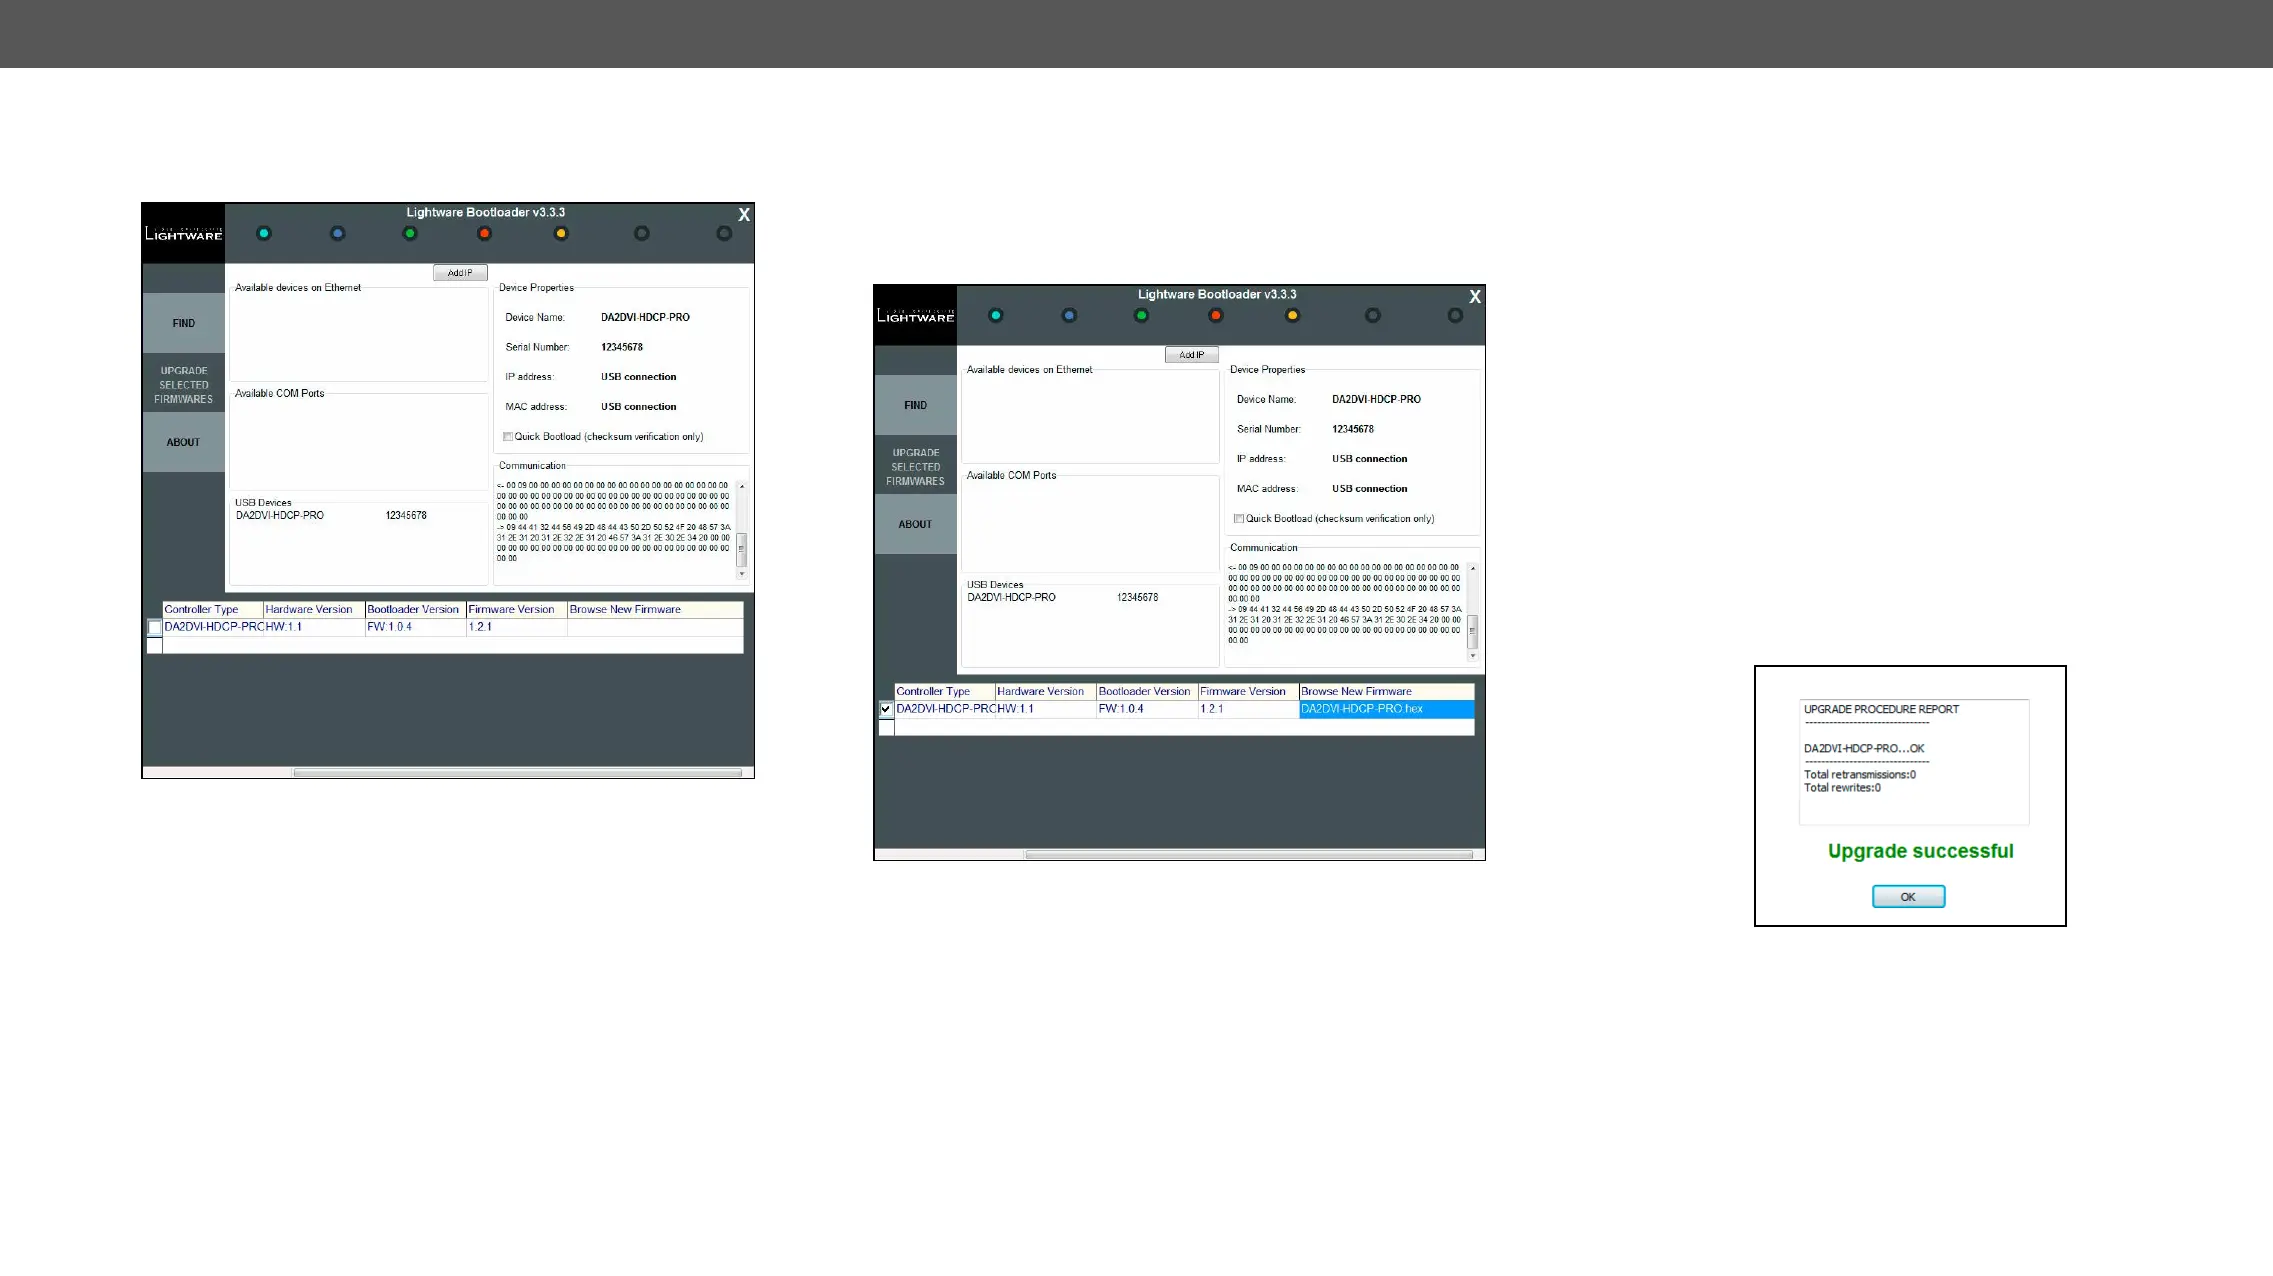Click Communication log scroll-down arrow, left window
2273x1276 pixels.
pyautogui.click(x=742, y=574)
